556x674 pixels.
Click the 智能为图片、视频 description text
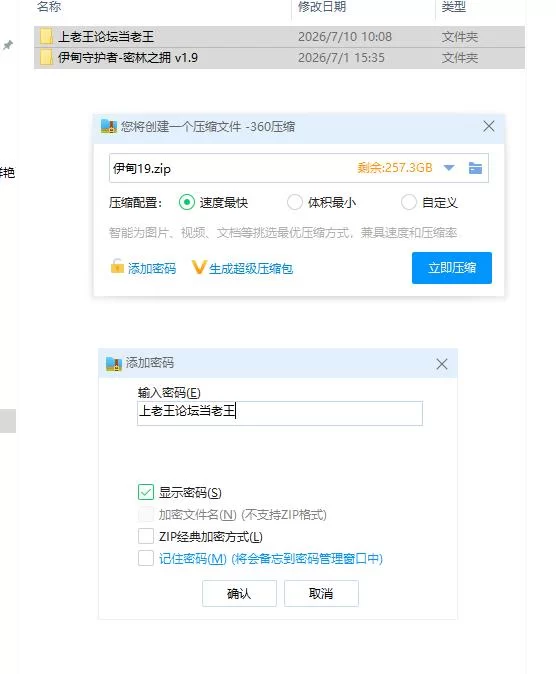tap(283, 233)
